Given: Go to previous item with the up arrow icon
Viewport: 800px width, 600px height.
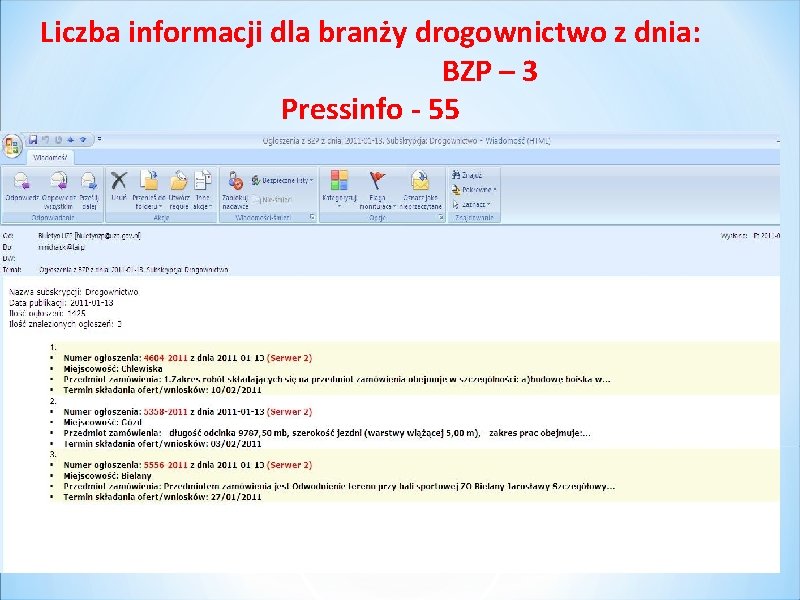Looking at the screenshot, I should [70, 139].
